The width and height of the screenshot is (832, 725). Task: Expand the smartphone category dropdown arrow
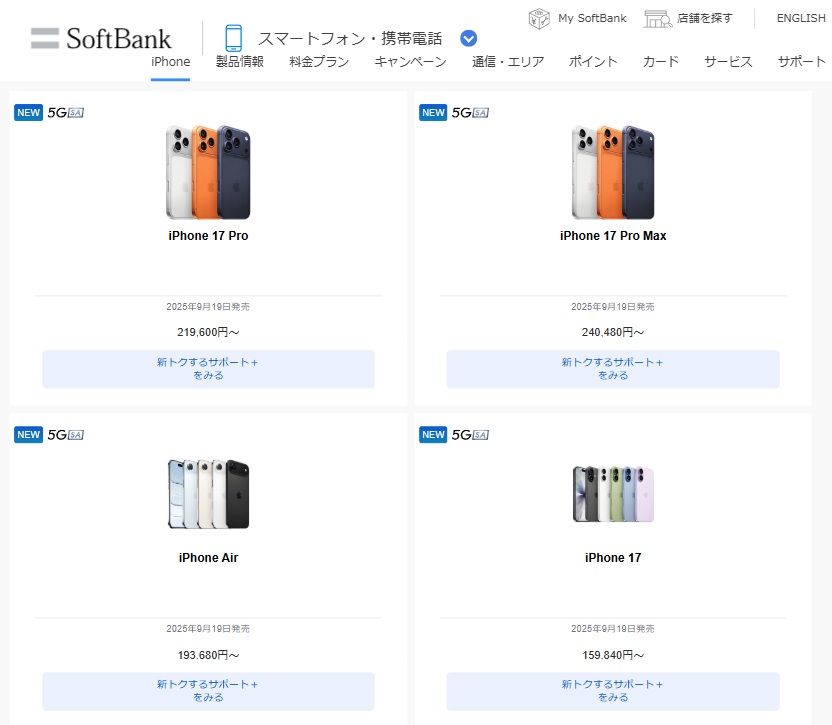(469, 38)
